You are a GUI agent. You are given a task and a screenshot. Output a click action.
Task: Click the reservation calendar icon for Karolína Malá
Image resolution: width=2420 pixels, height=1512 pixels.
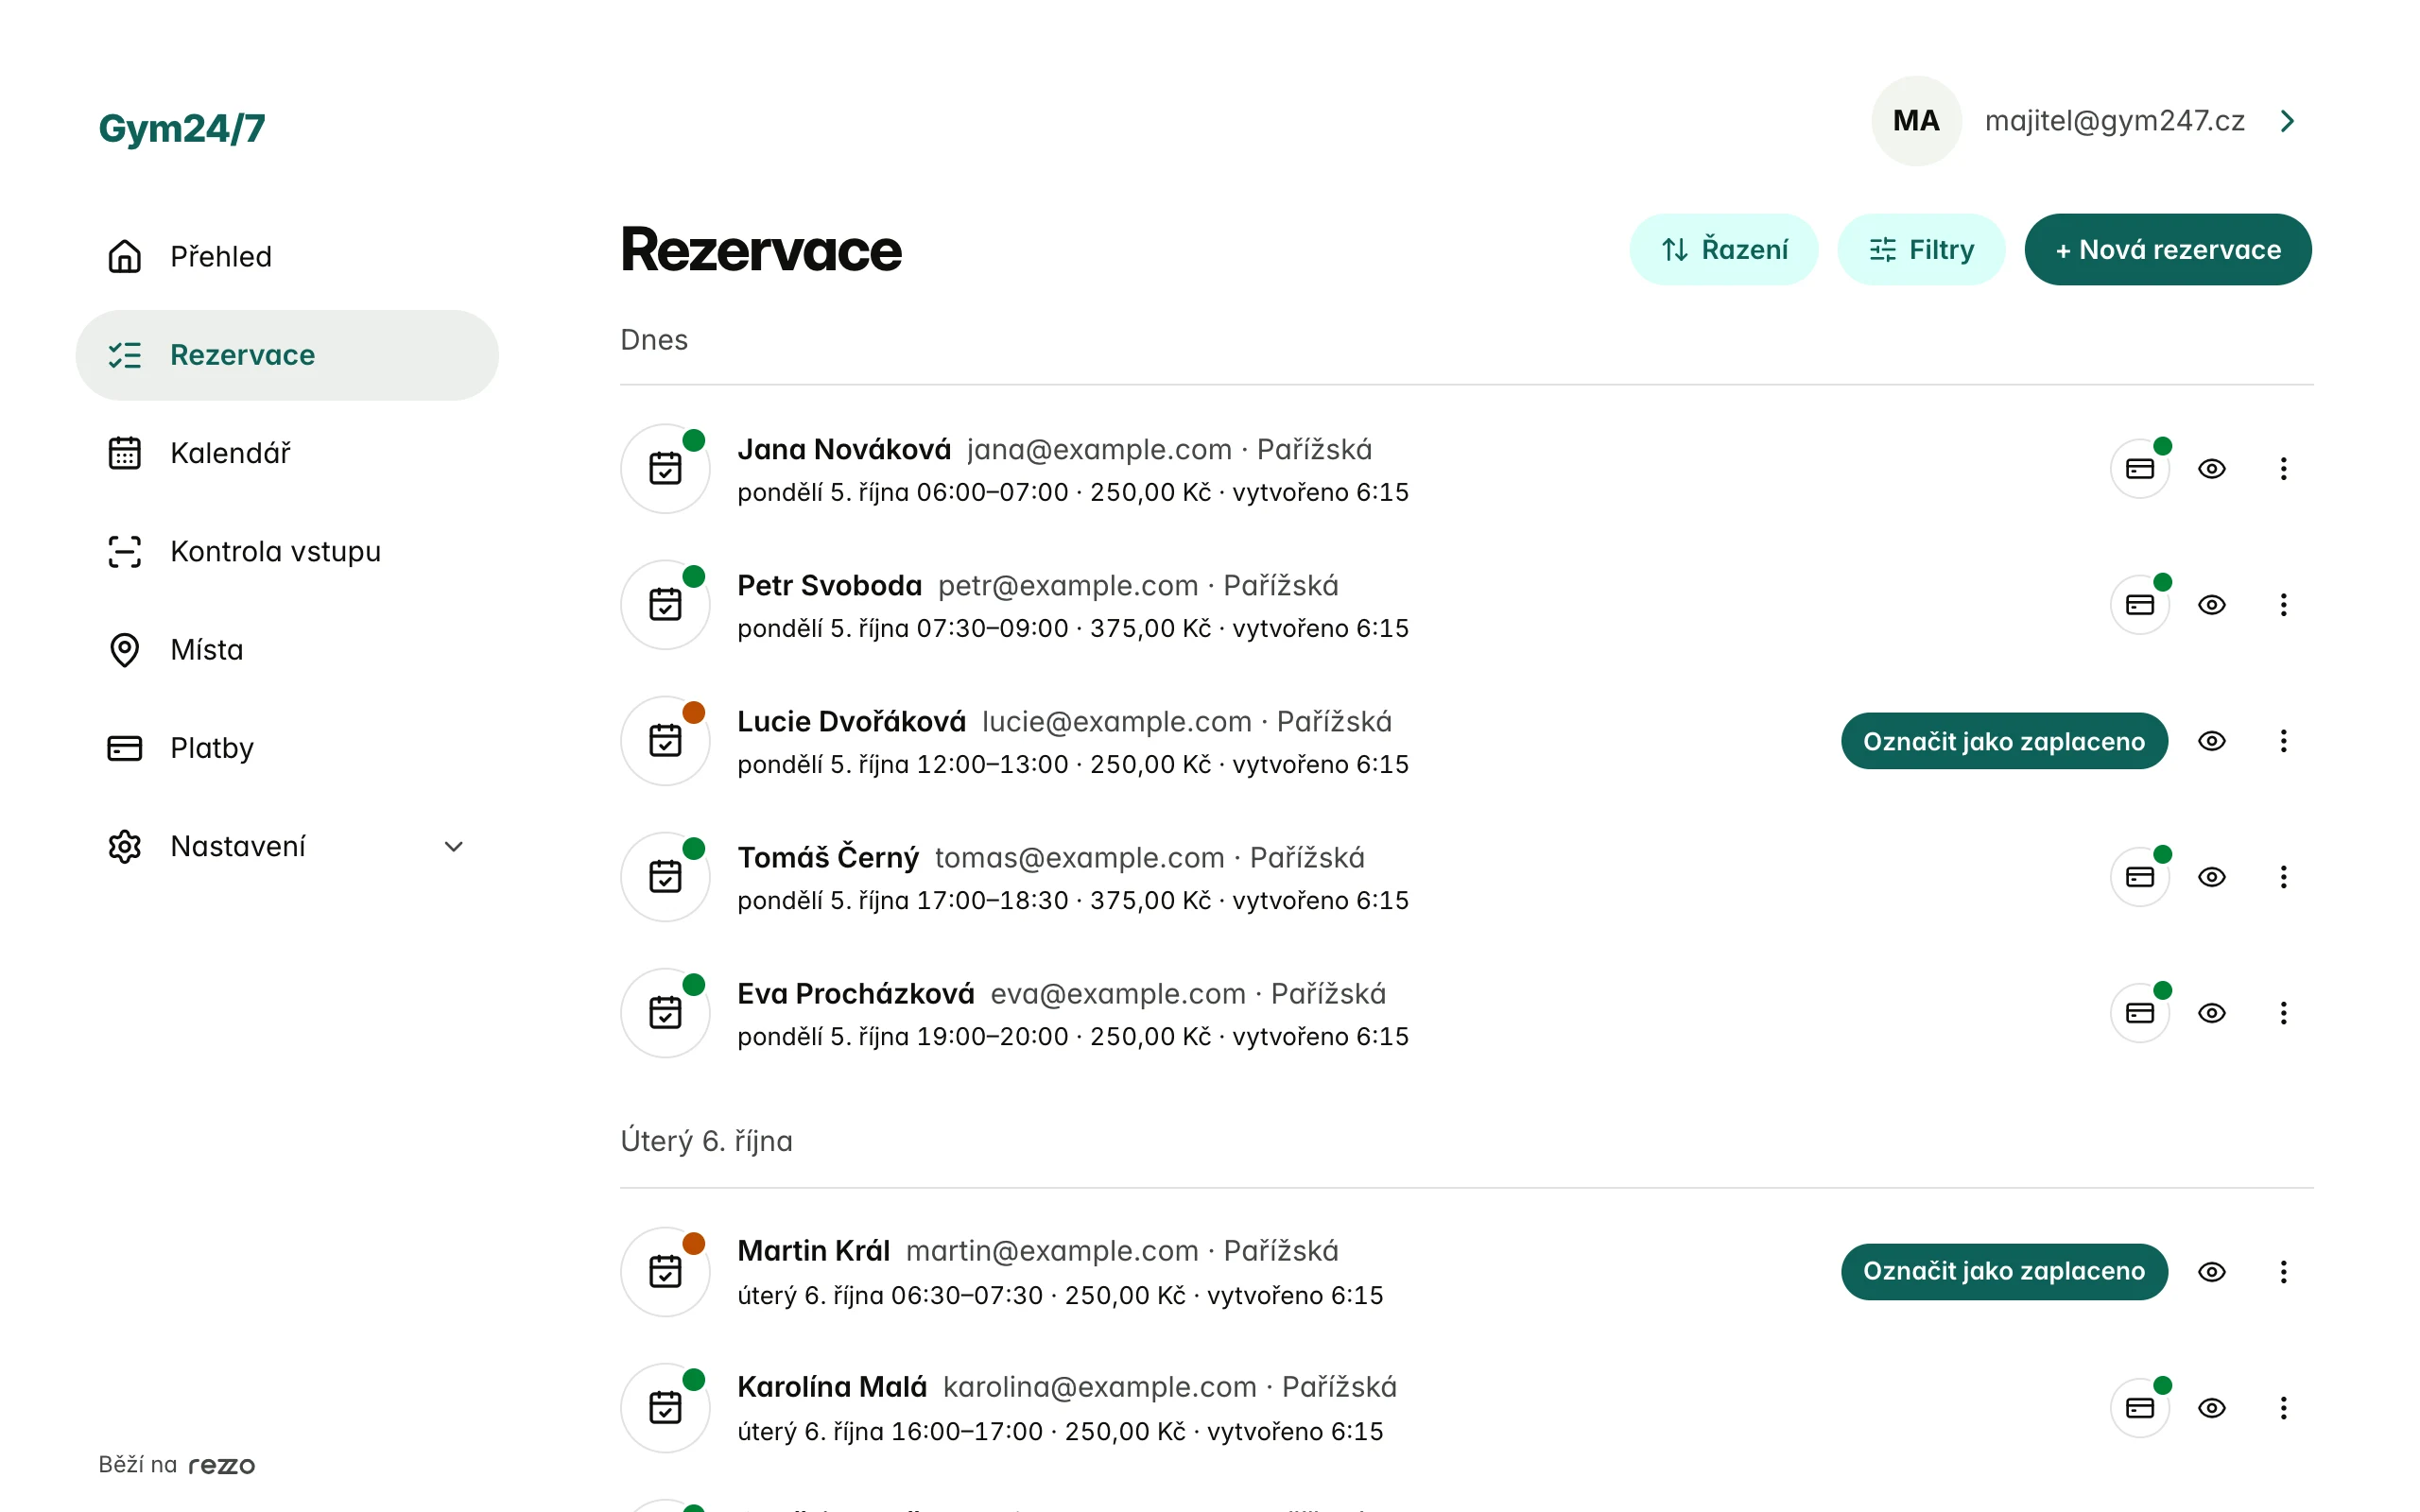click(665, 1407)
